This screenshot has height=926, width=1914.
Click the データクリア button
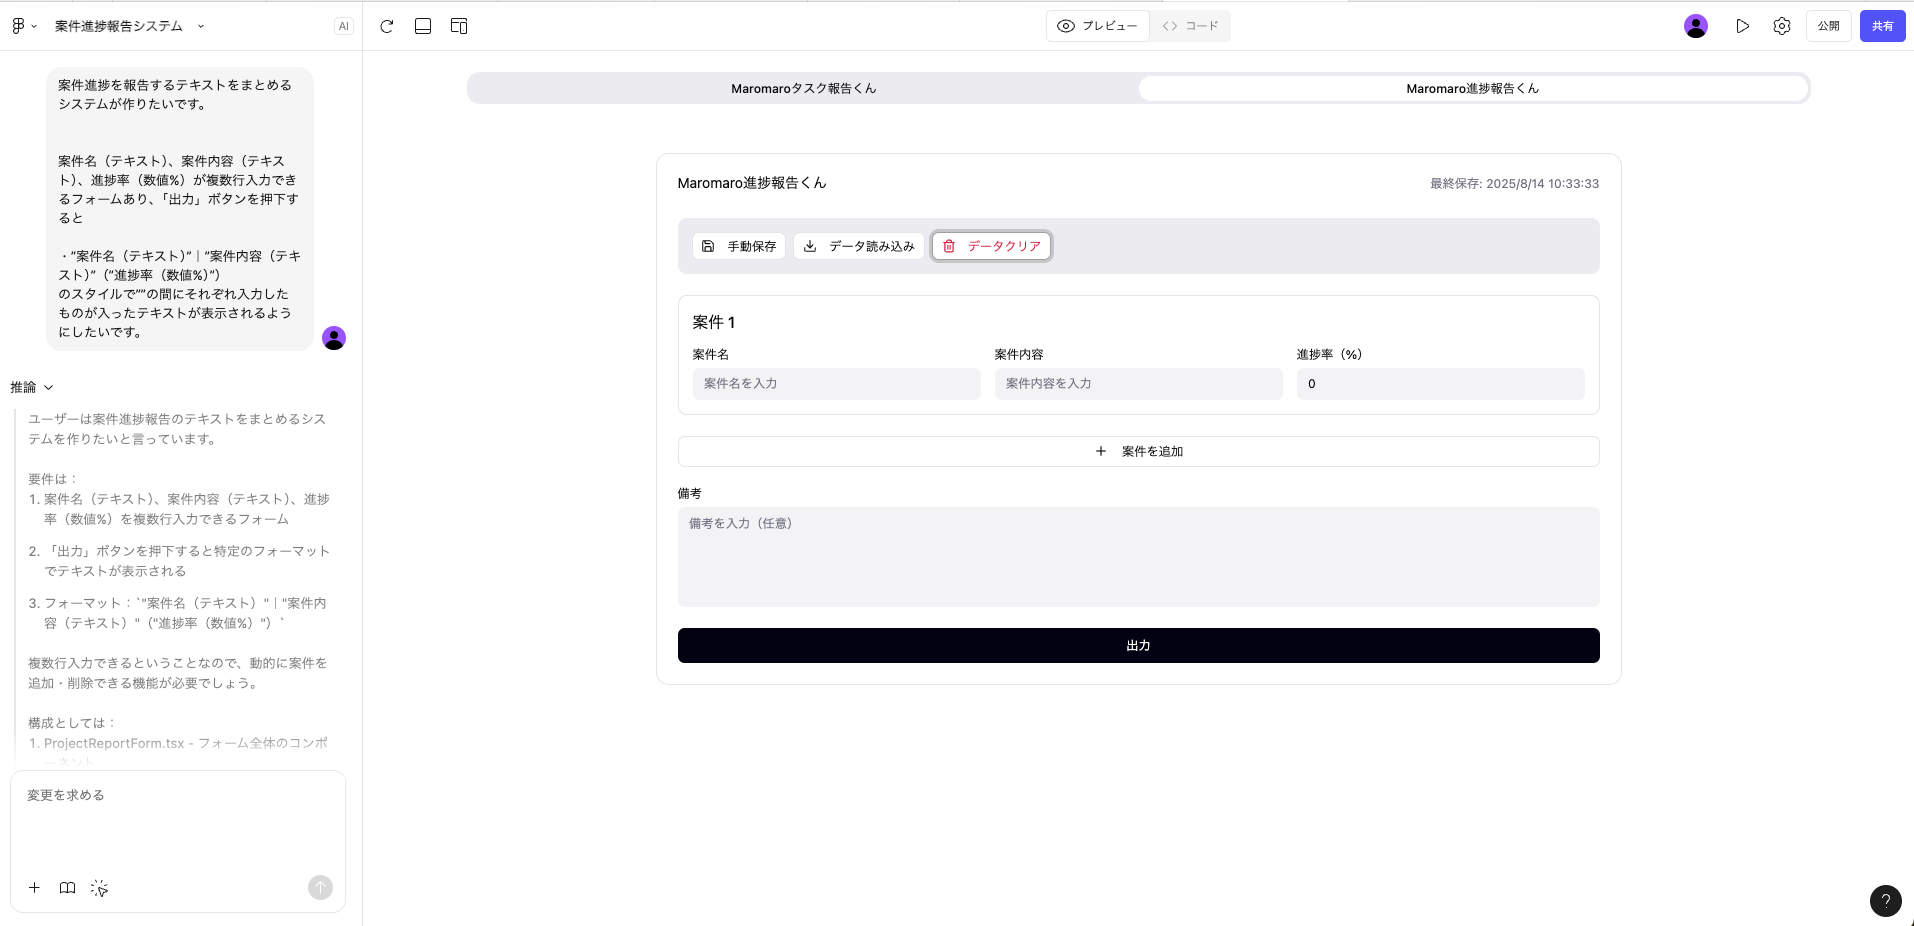pyautogui.click(x=992, y=246)
